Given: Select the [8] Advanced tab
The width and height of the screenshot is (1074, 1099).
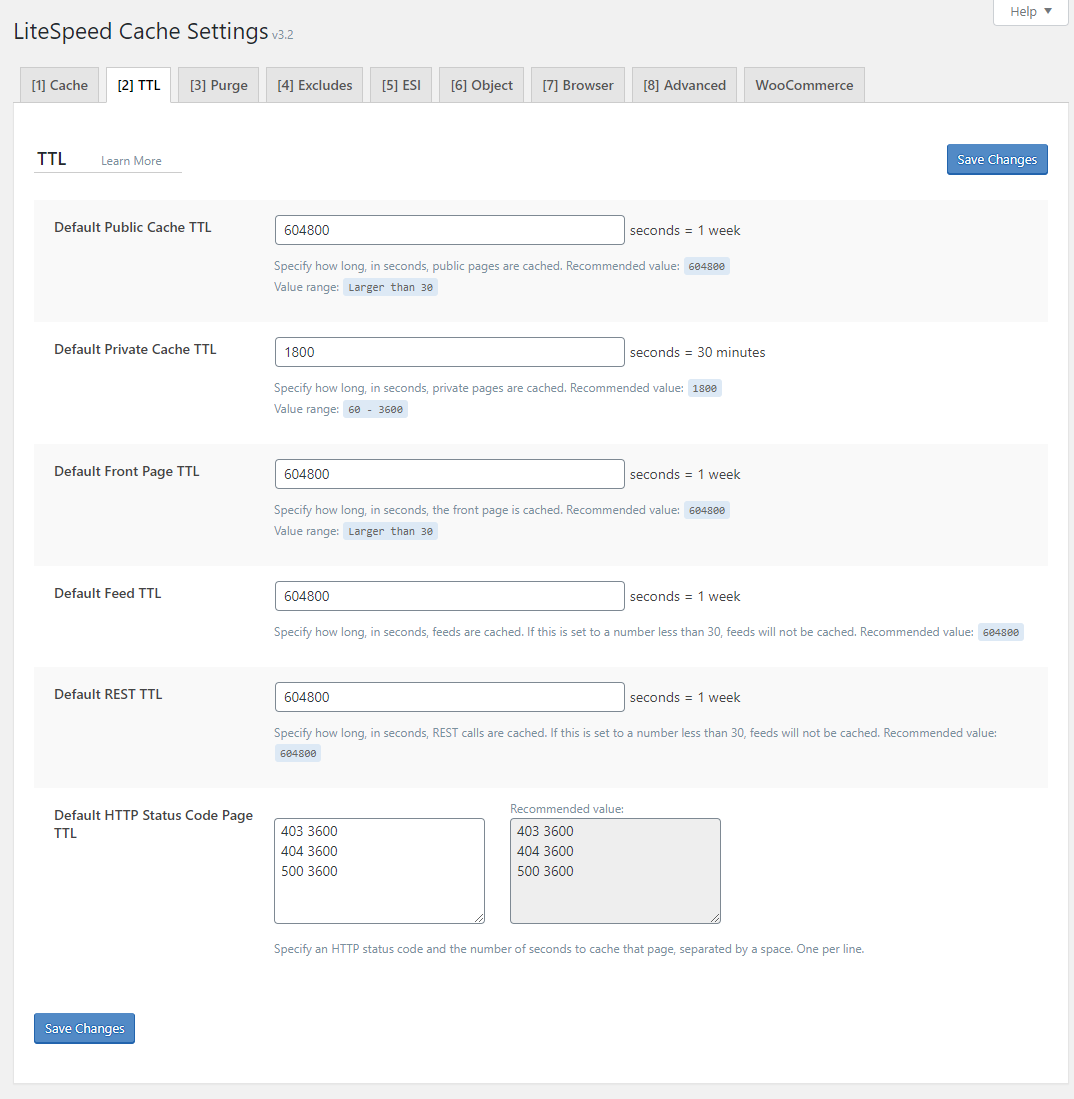Looking at the screenshot, I should [x=684, y=84].
